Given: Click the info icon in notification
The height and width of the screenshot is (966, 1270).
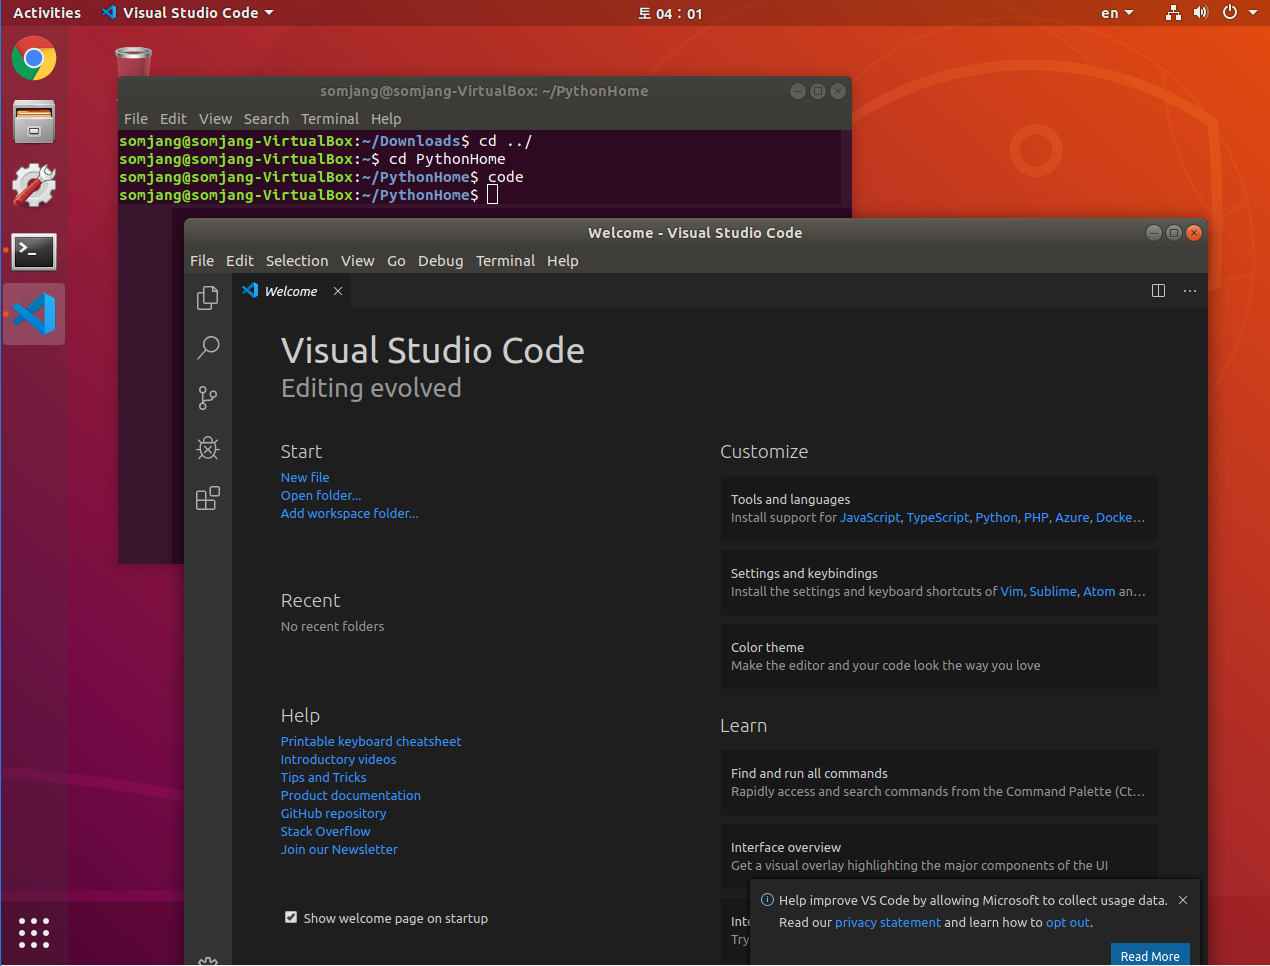Looking at the screenshot, I should [767, 900].
